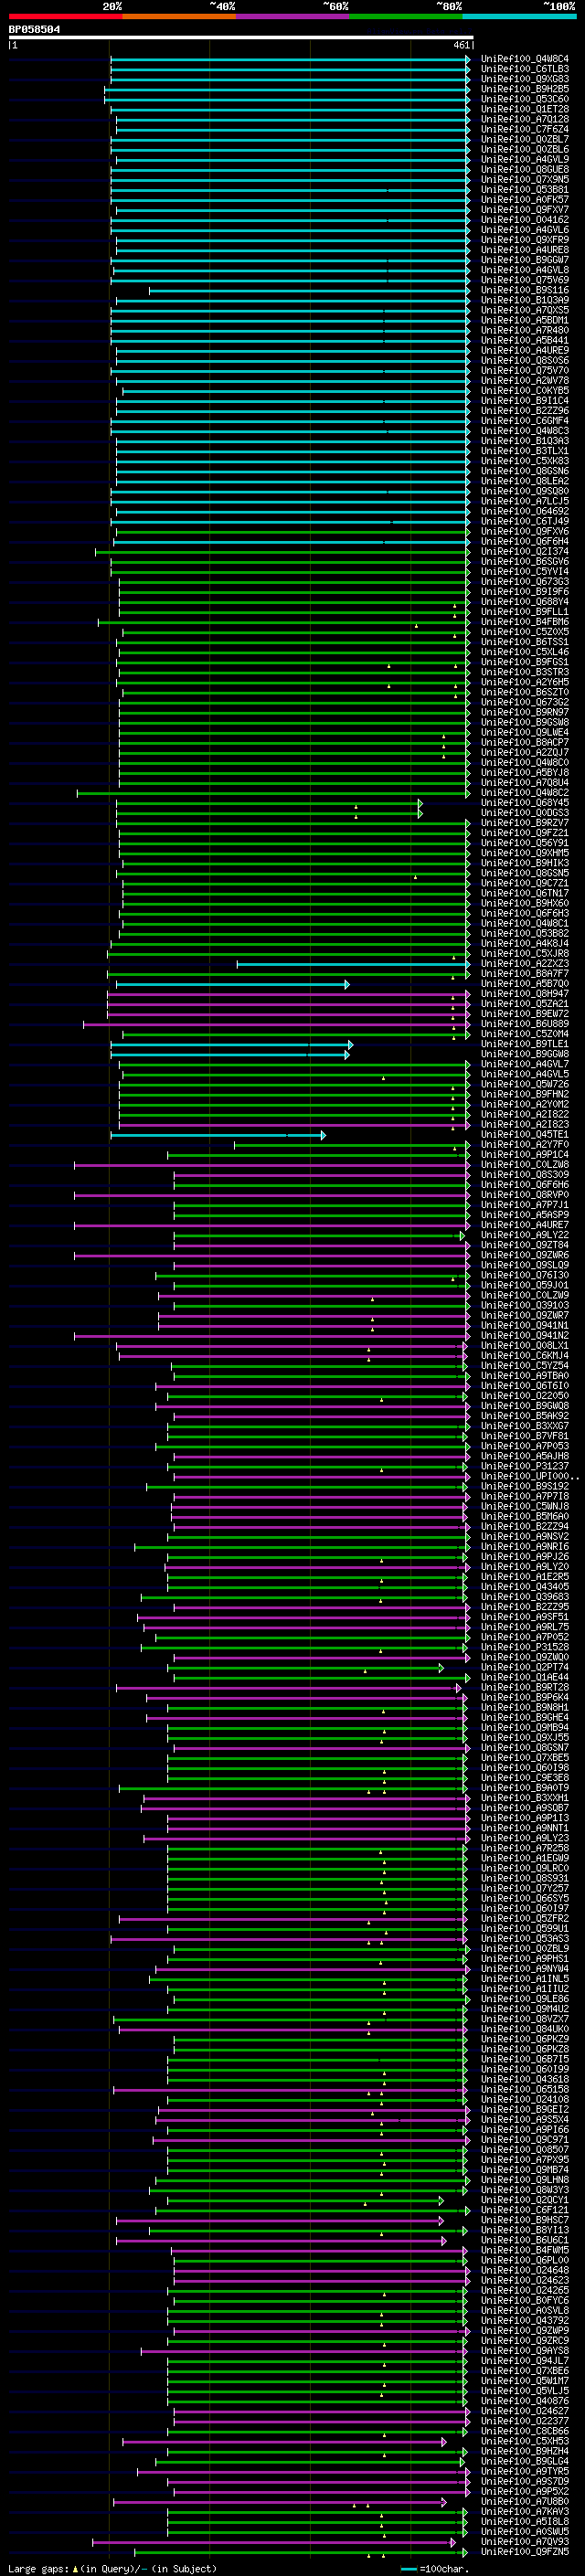Click the UniRef100_B9S116 label
This screenshot has width=585, height=2576.
coord(524,290)
